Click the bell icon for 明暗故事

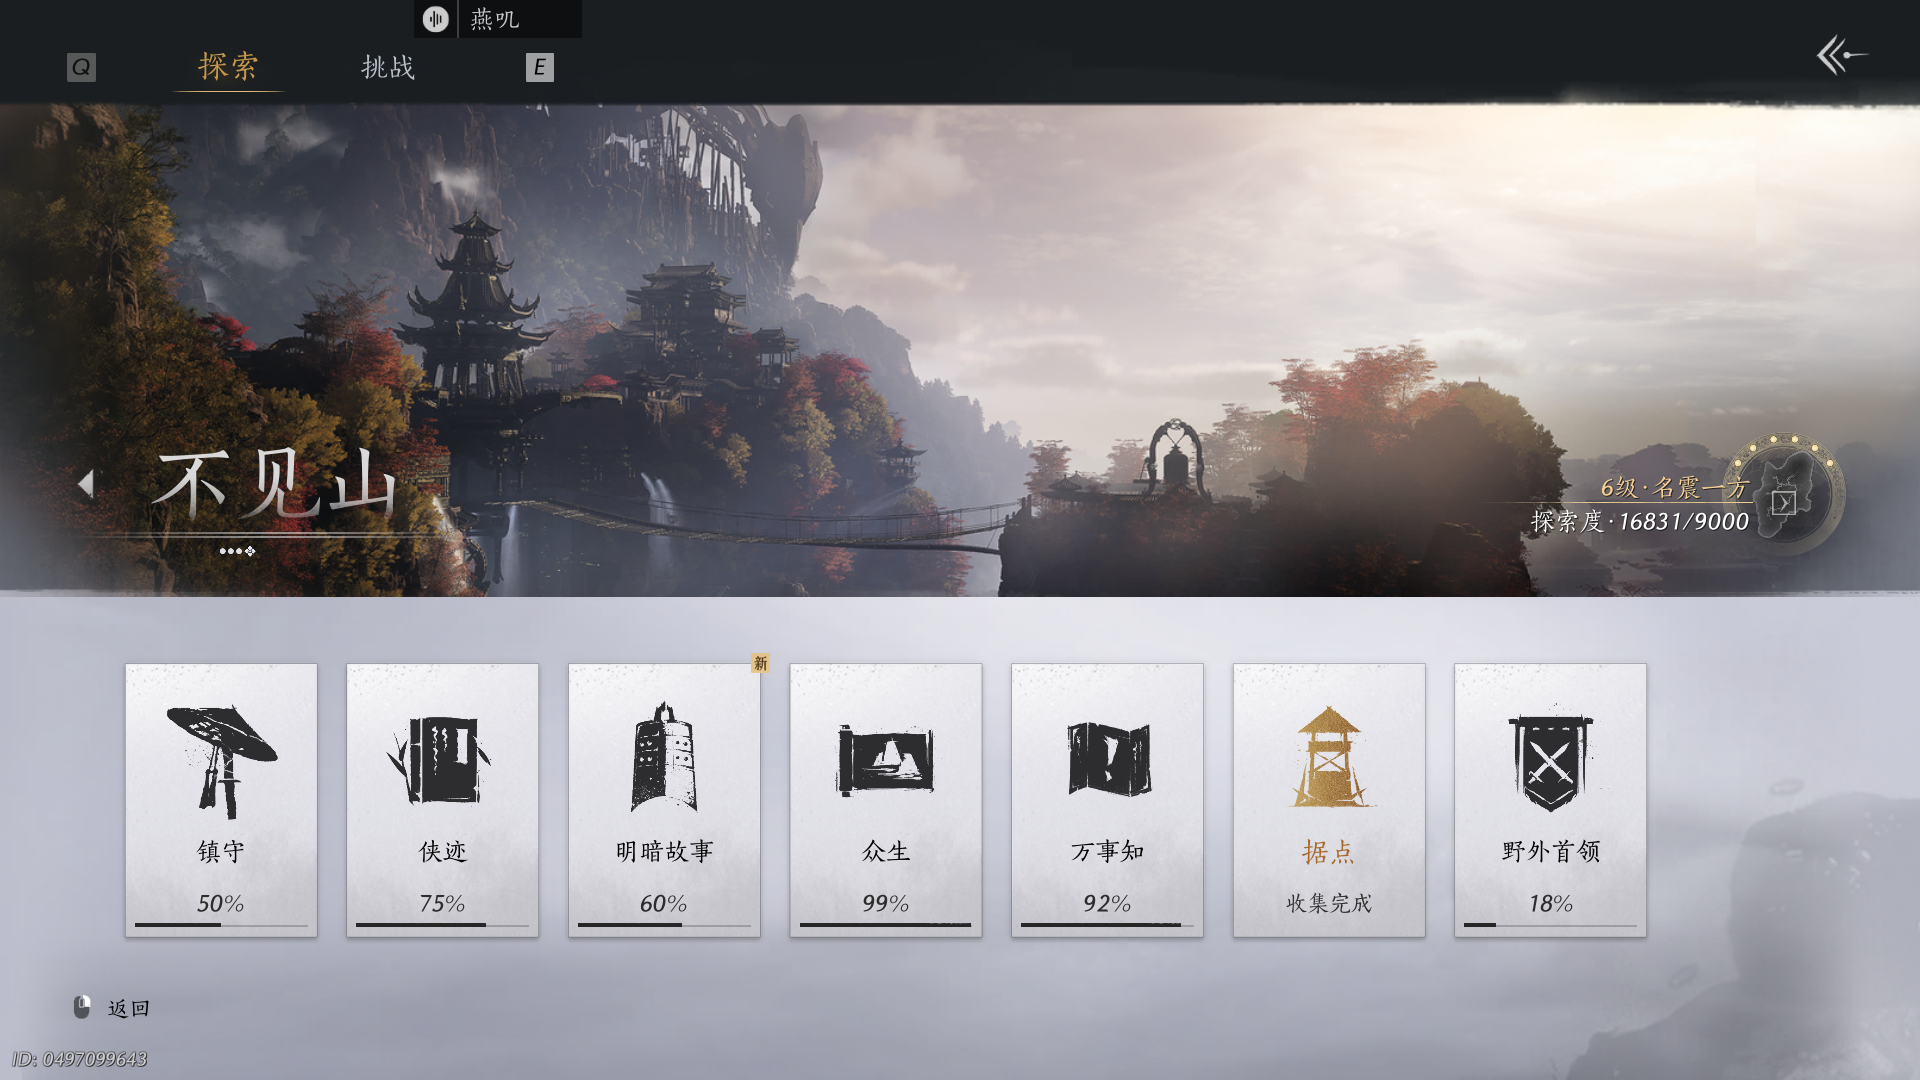click(x=663, y=757)
